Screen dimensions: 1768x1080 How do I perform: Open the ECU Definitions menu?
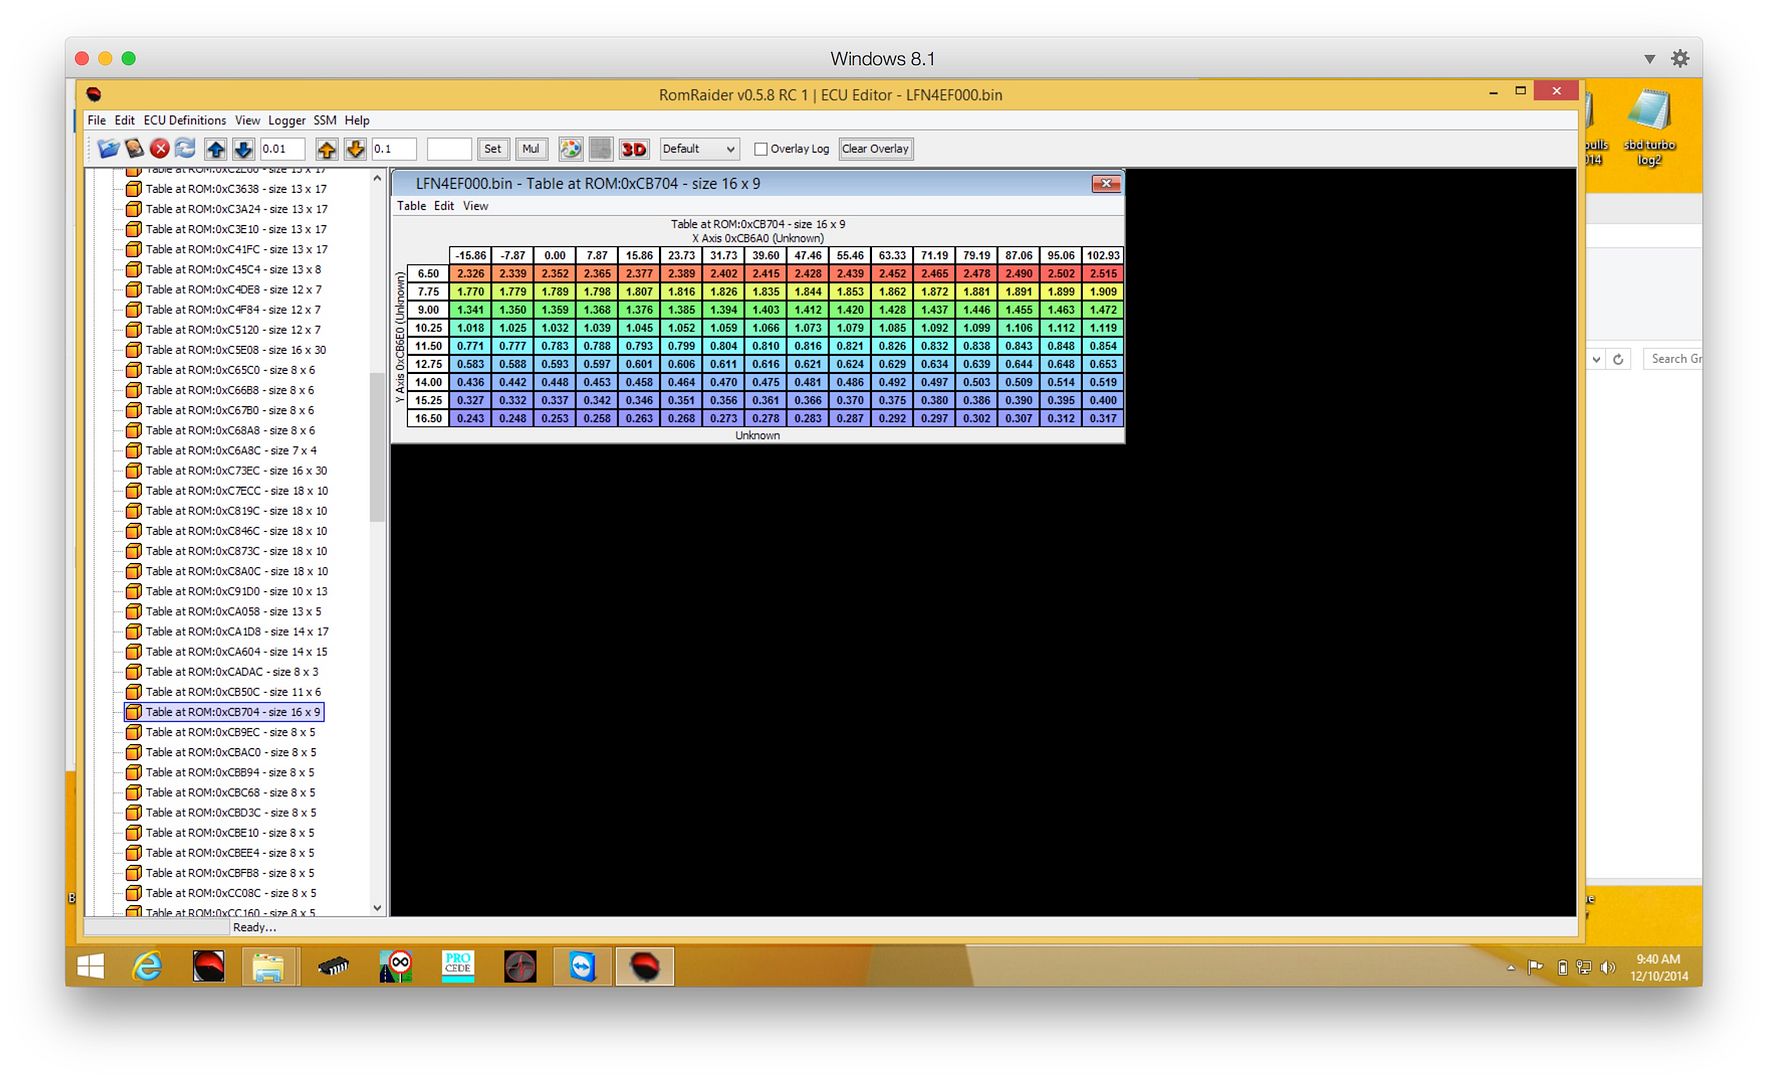tap(184, 120)
